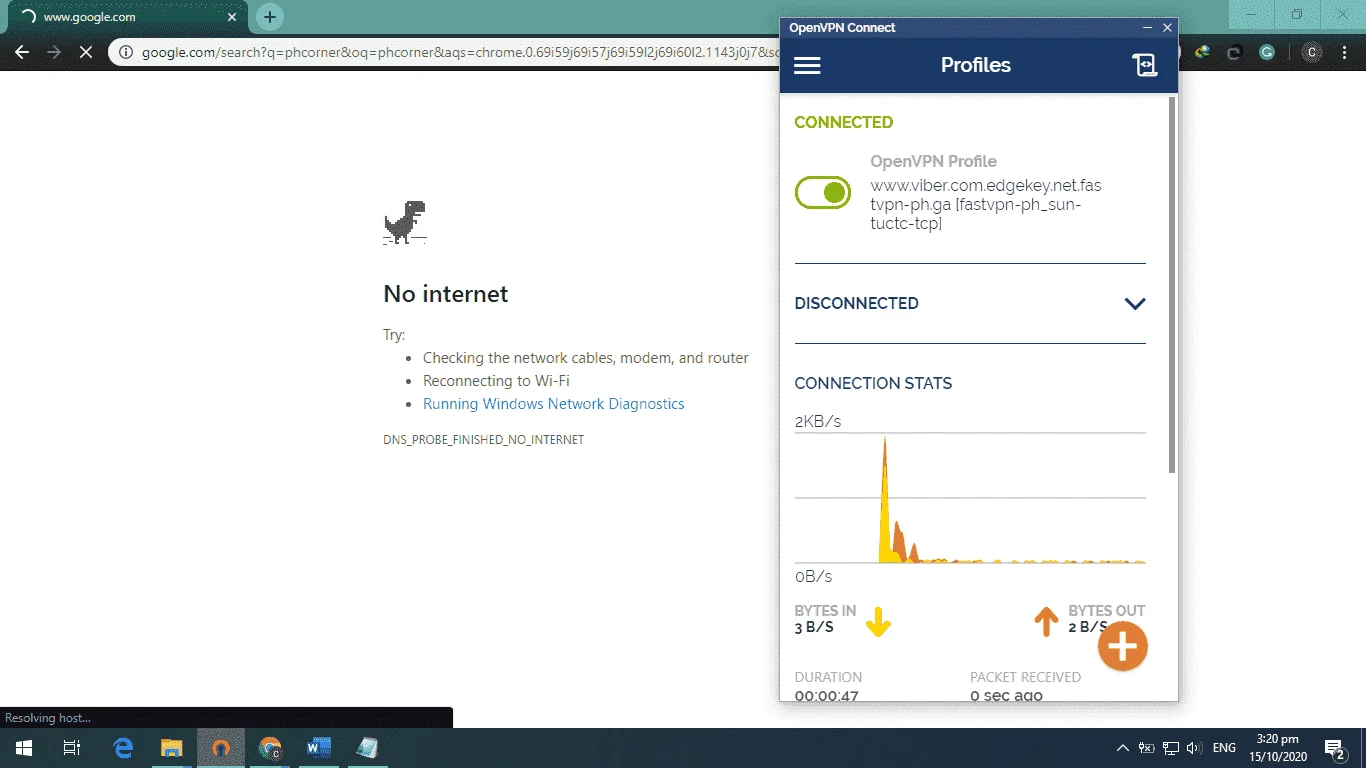The height and width of the screenshot is (768, 1366).
Task: Close the OpenVPN Connect window
Action: pos(1167,28)
